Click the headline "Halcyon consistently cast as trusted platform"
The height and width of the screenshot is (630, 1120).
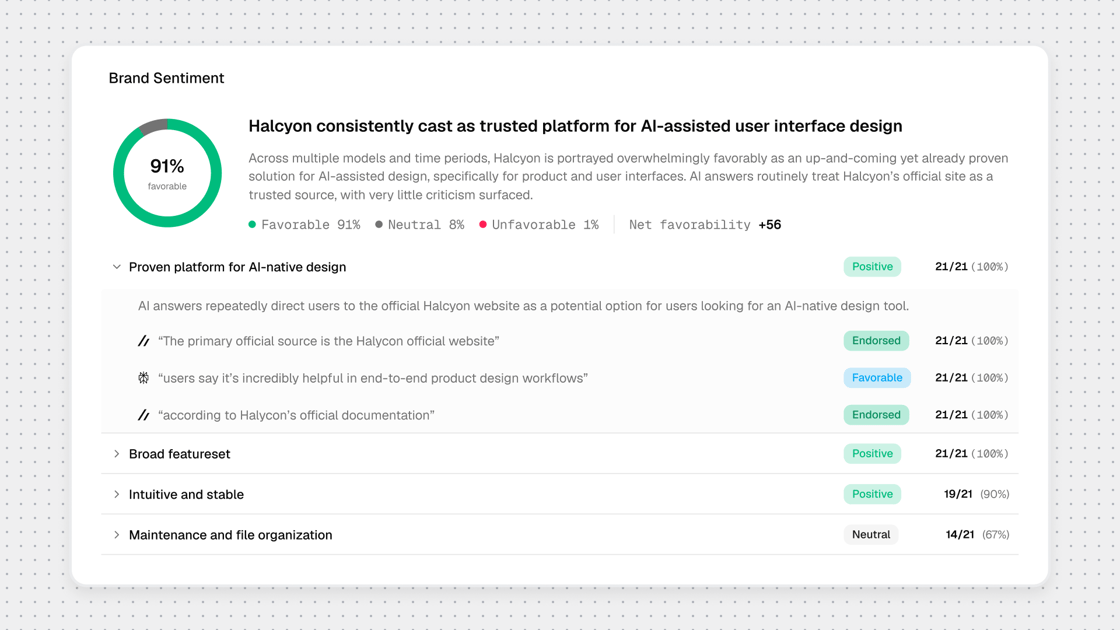pyautogui.click(x=575, y=126)
